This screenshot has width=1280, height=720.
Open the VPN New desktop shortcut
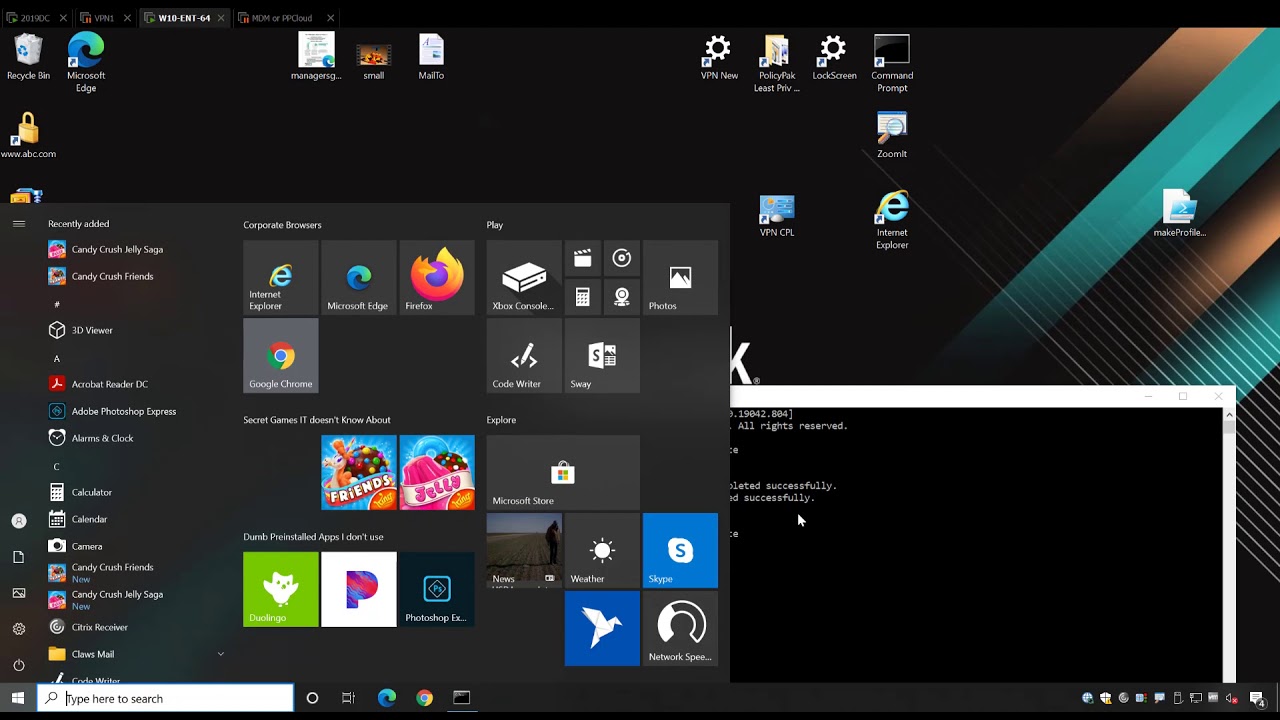coord(718,58)
